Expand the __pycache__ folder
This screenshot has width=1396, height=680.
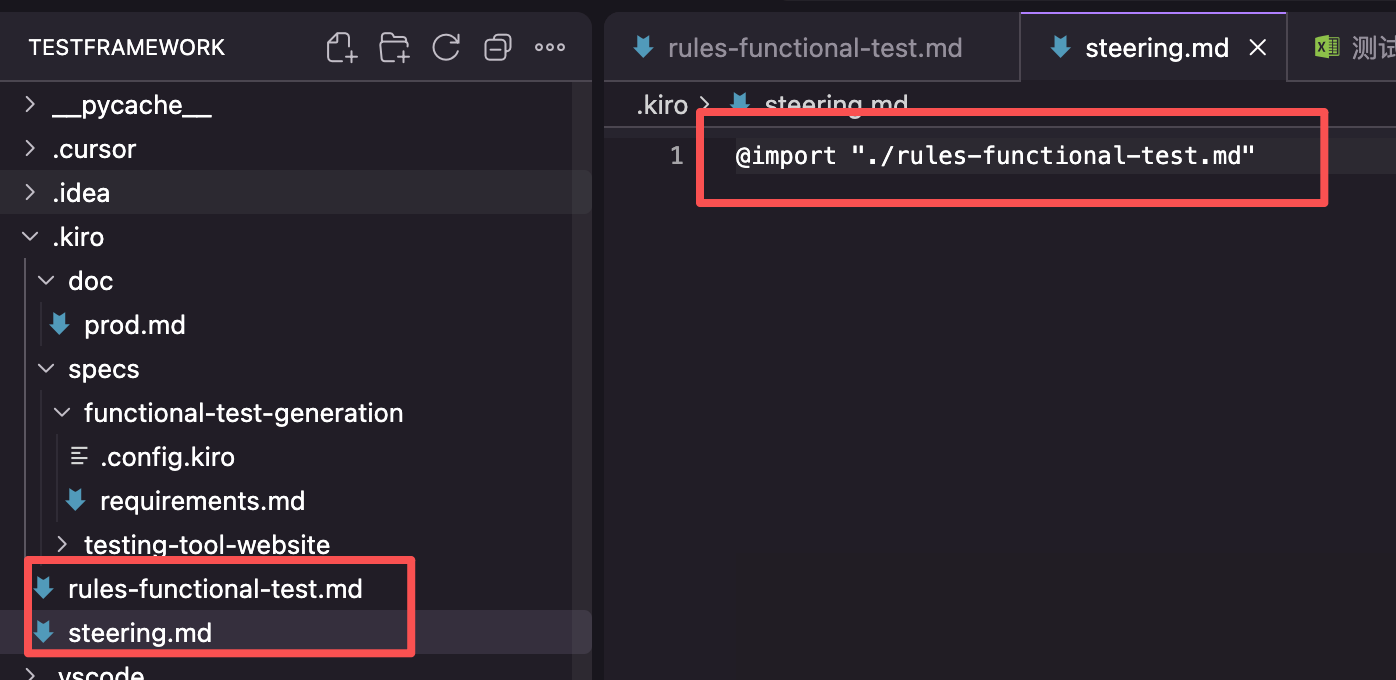point(30,105)
